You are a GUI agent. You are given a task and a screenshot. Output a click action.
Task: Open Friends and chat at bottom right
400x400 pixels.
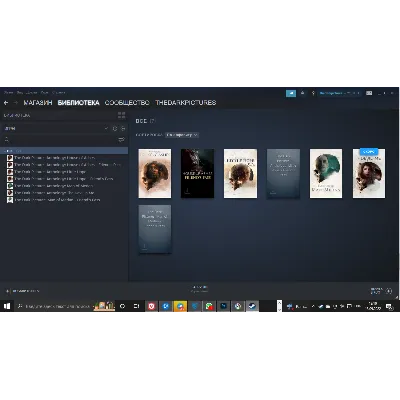[381, 291]
